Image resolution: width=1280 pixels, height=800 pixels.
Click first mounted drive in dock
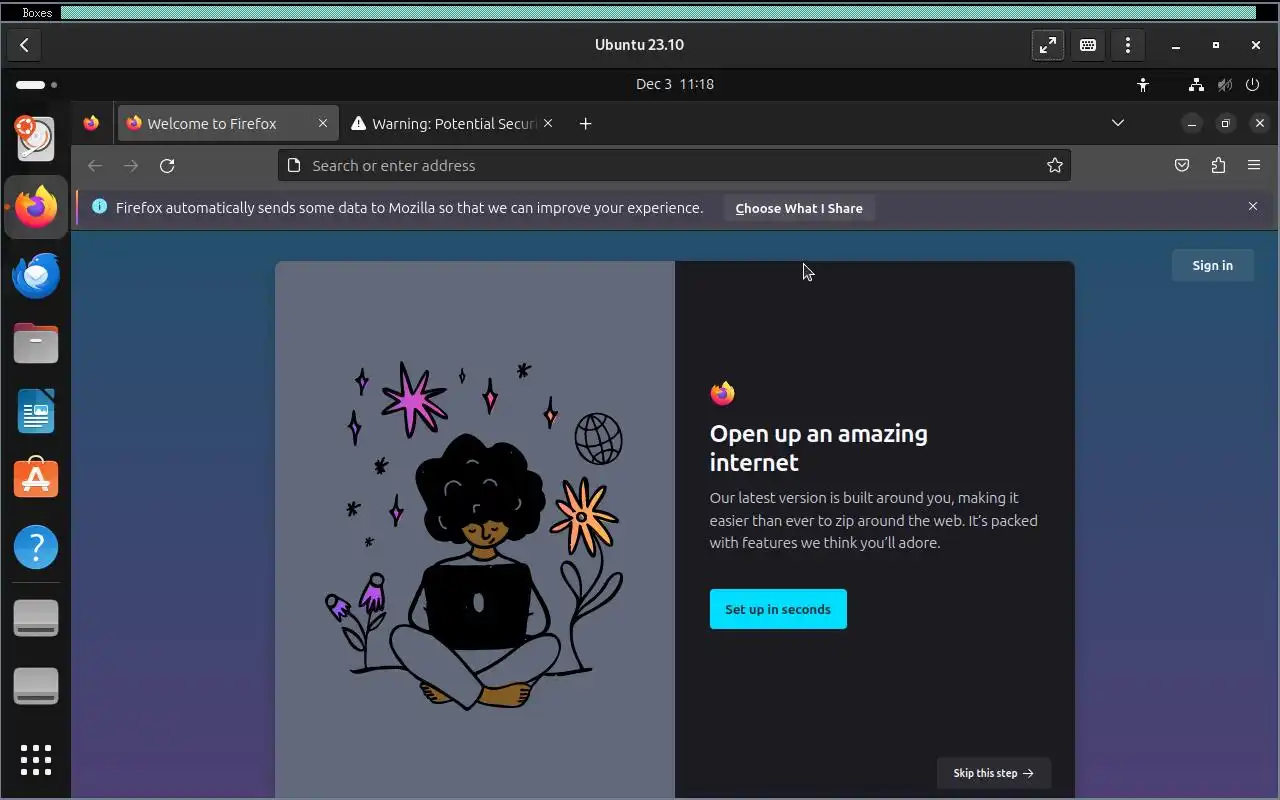(x=36, y=618)
